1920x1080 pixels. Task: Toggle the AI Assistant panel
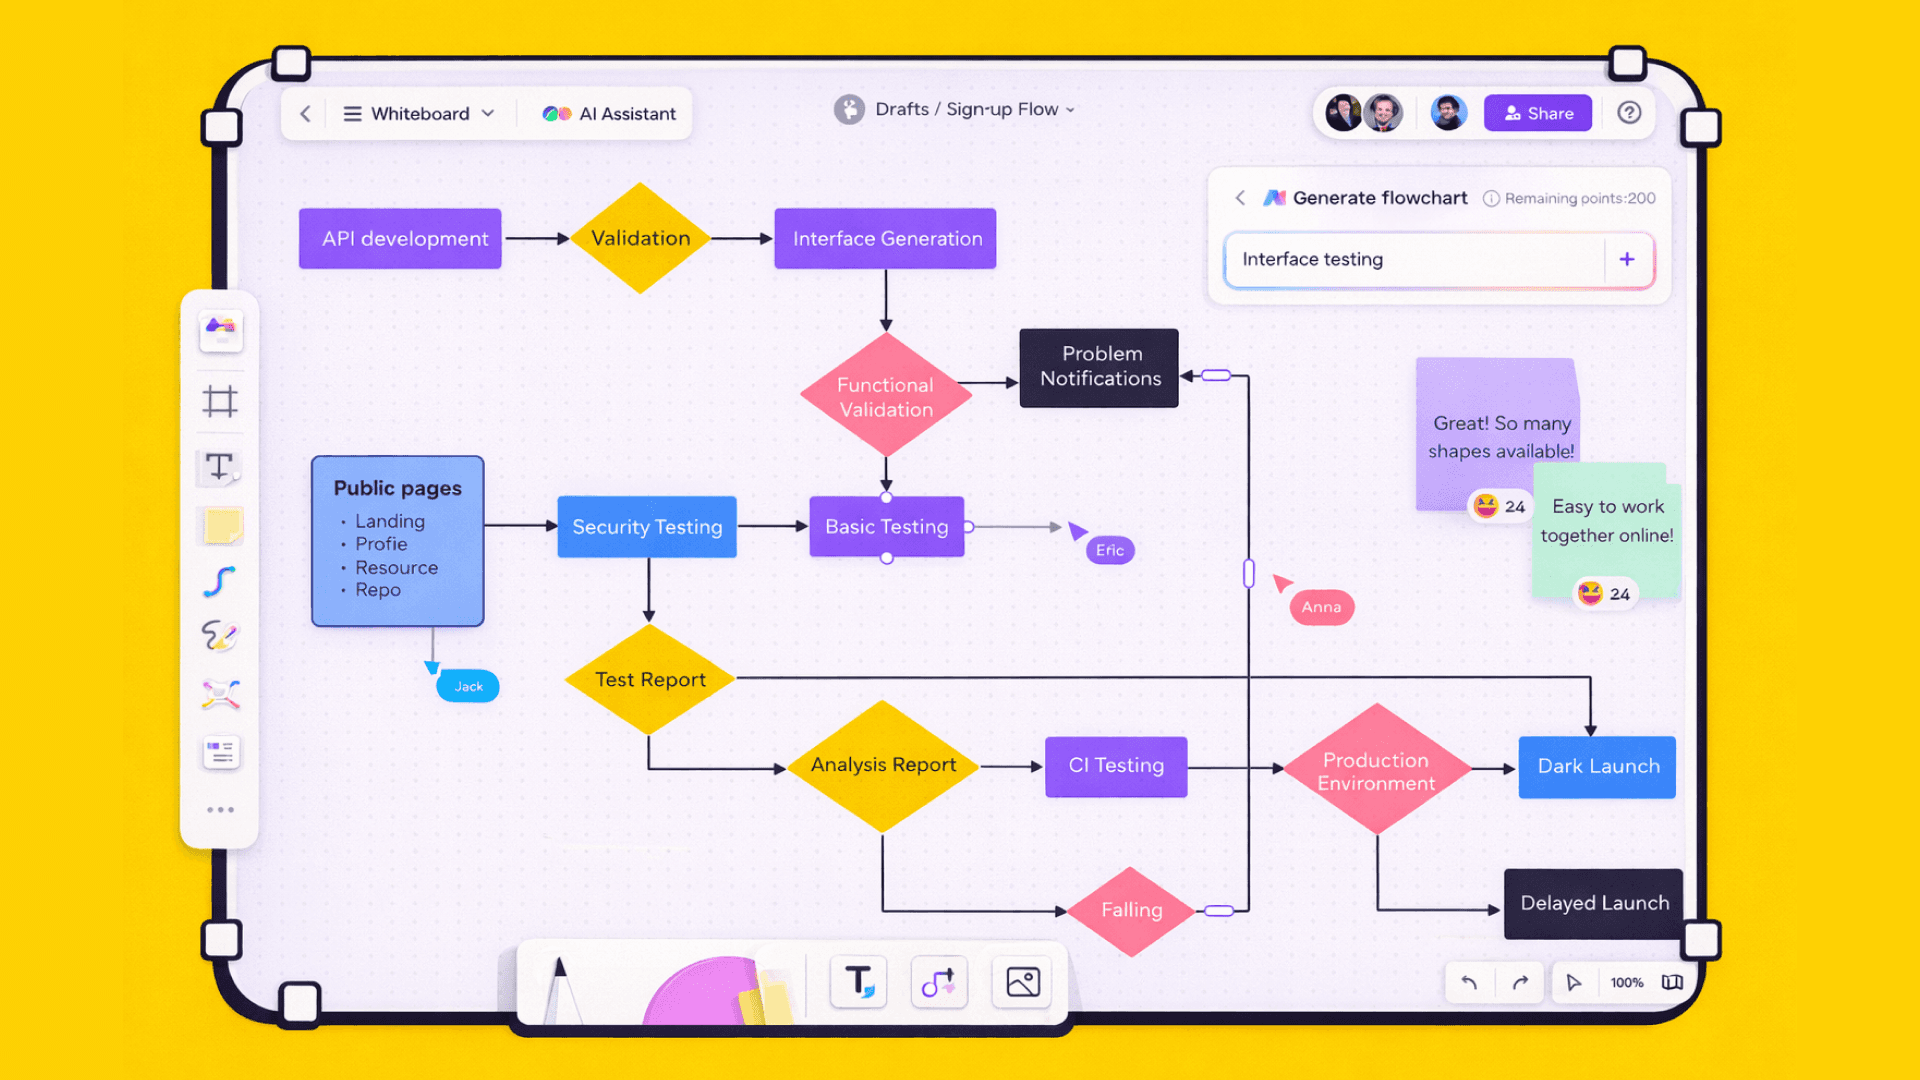point(607,113)
